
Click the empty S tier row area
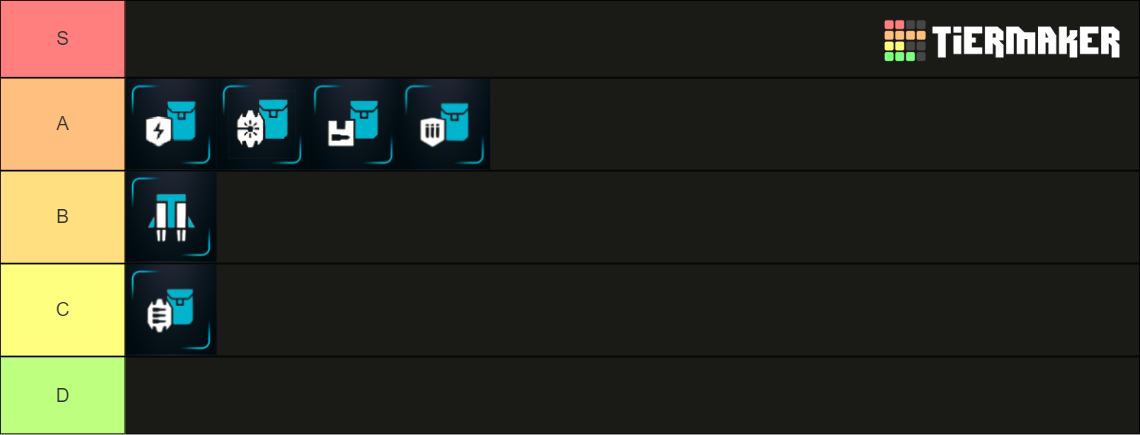[500, 39]
